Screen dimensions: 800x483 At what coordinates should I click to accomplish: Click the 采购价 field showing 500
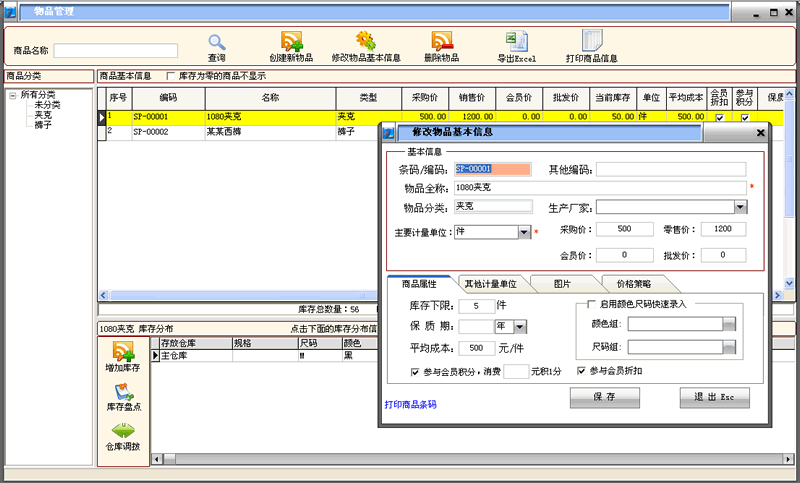(624, 229)
